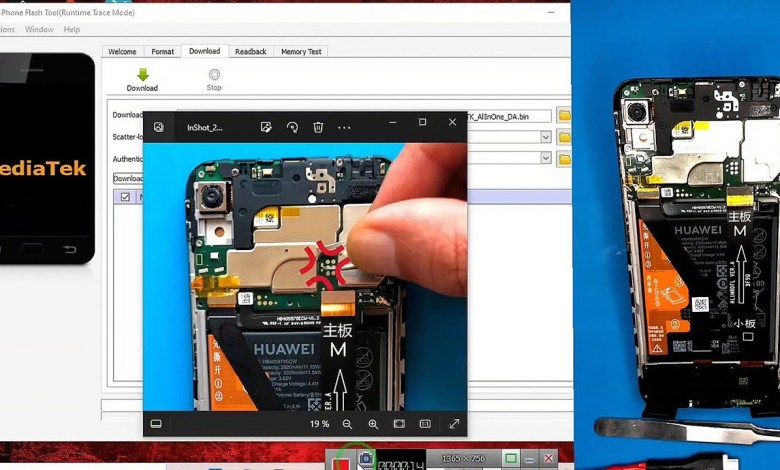Delete the photo with the trash icon
The height and width of the screenshot is (470, 780).
tap(318, 127)
